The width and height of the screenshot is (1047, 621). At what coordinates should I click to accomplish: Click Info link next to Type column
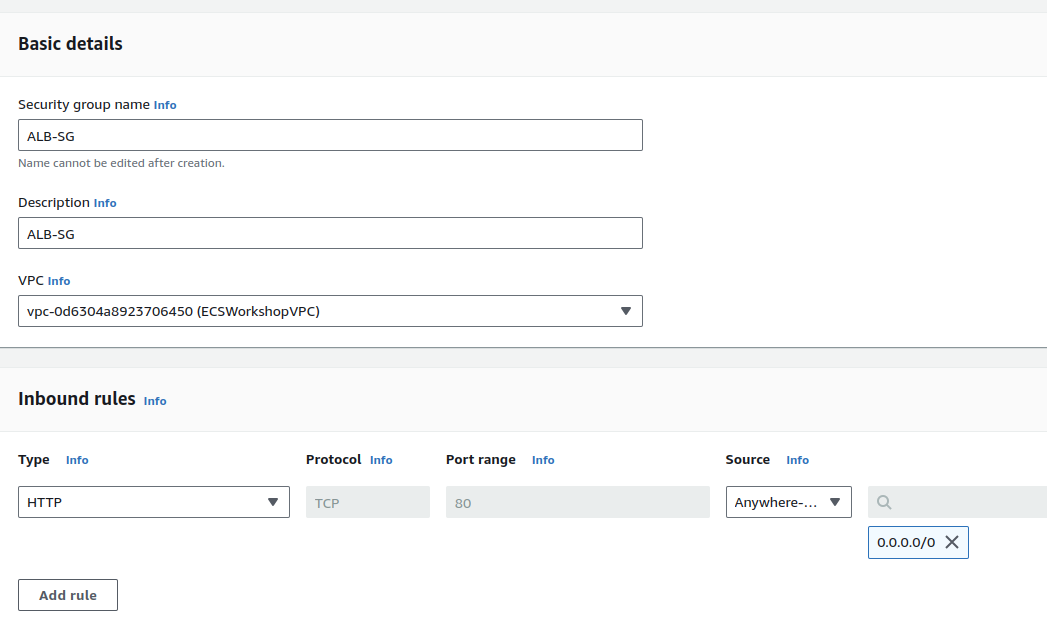(77, 460)
